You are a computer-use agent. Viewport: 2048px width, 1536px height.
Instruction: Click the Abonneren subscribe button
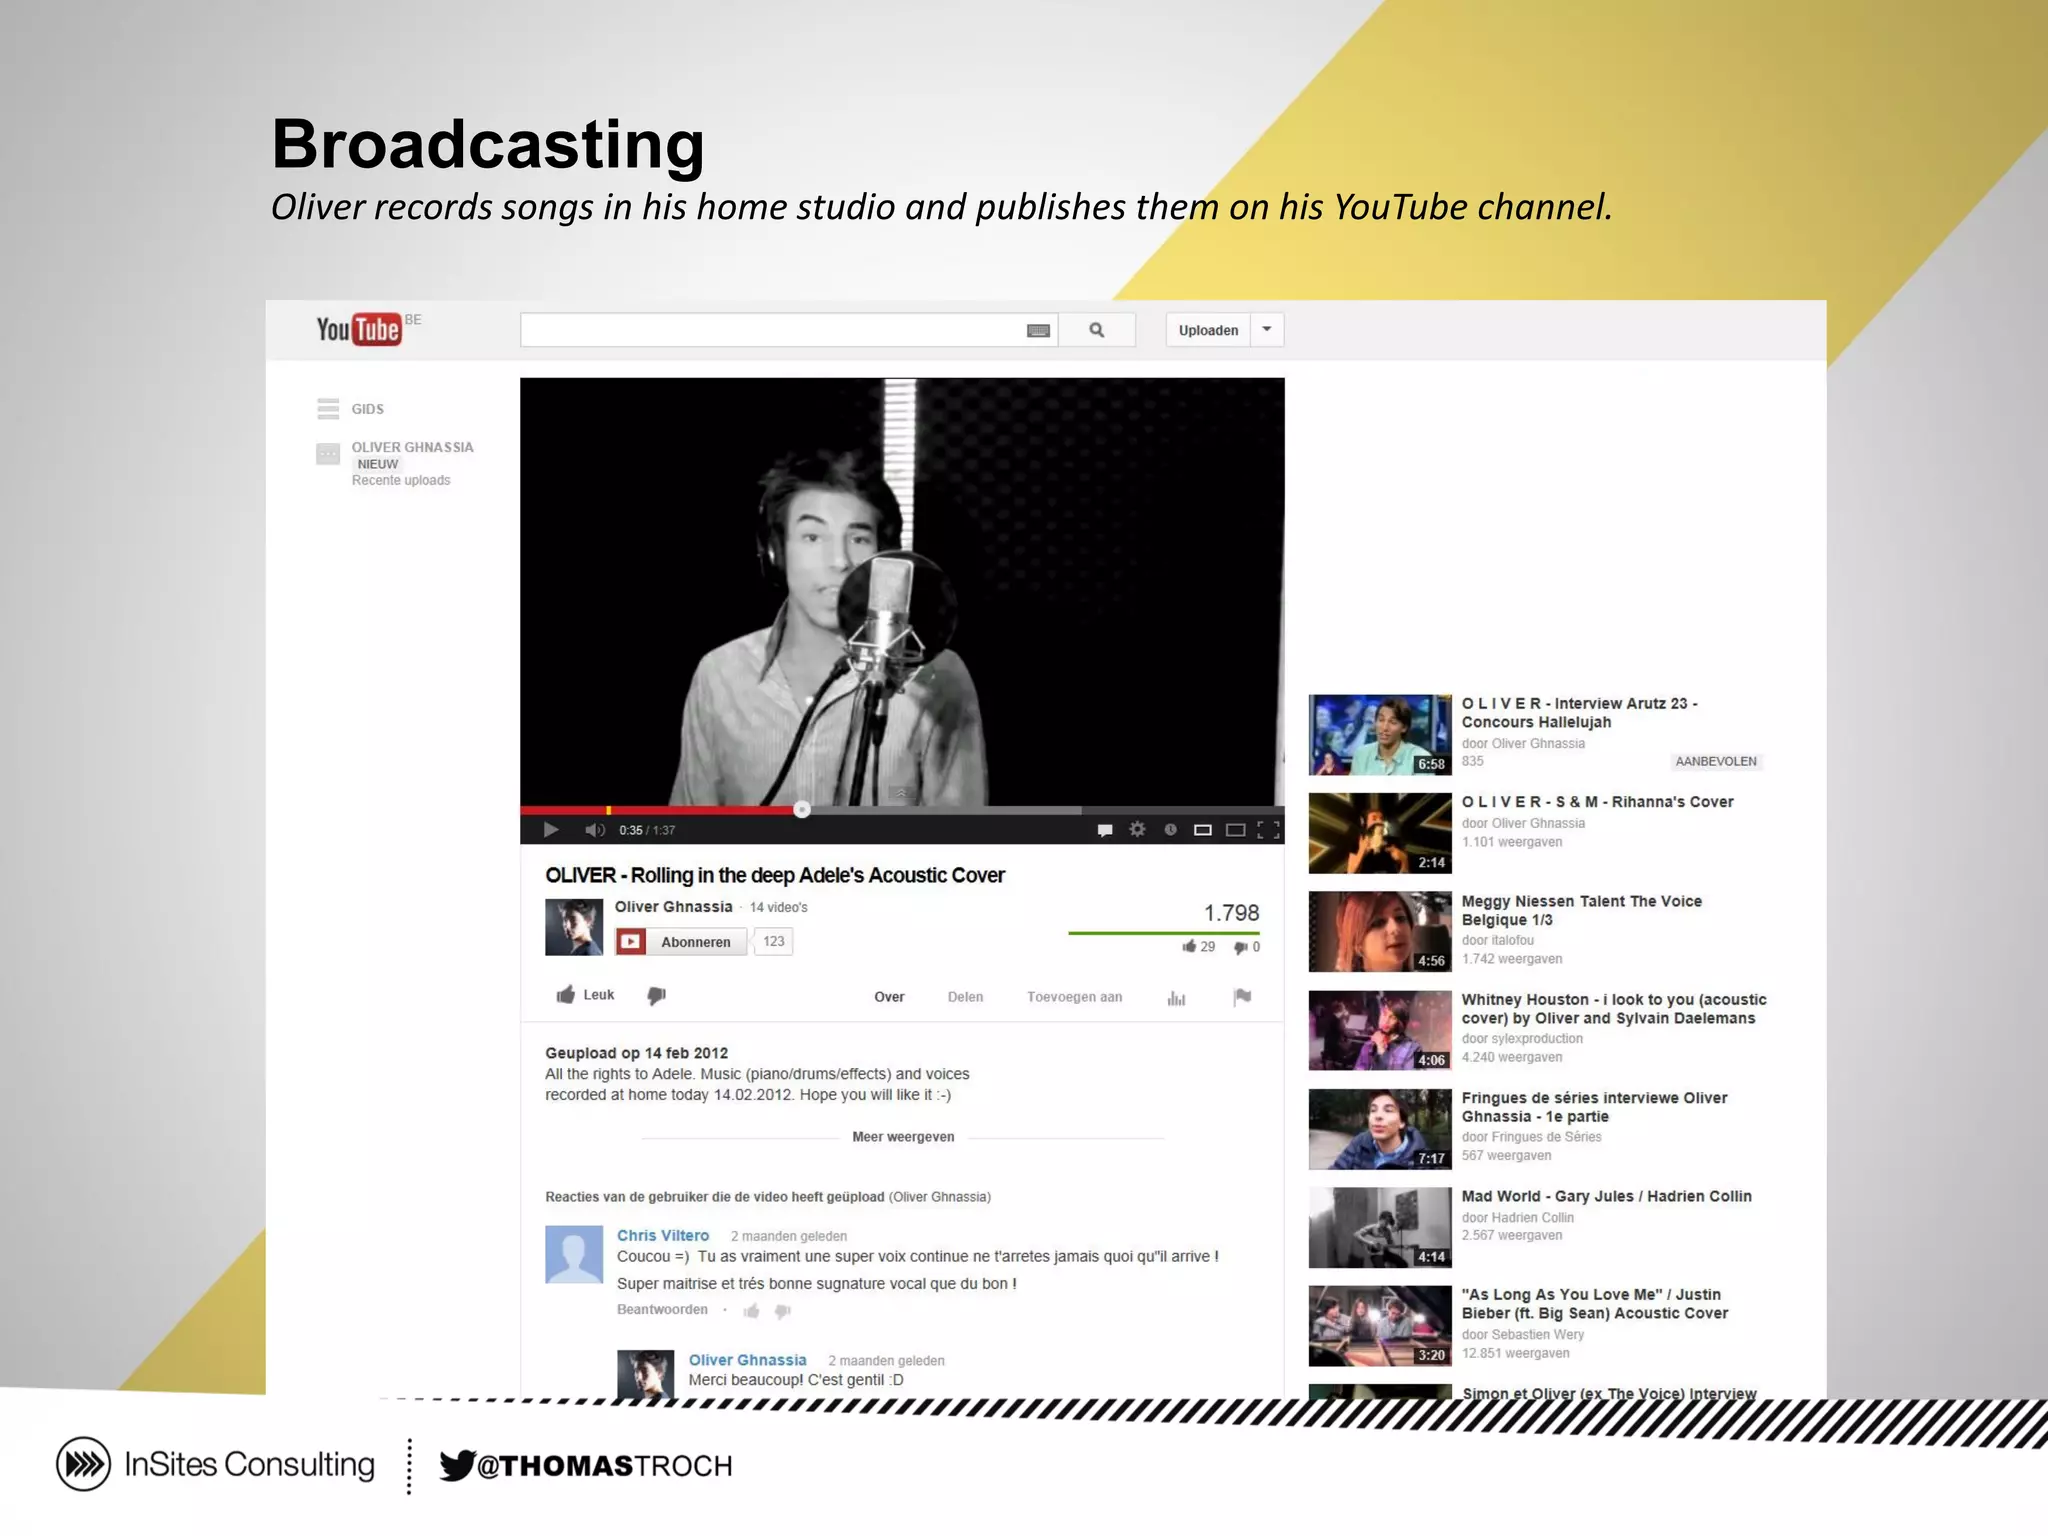pyautogui.click(x=681, y=942)
